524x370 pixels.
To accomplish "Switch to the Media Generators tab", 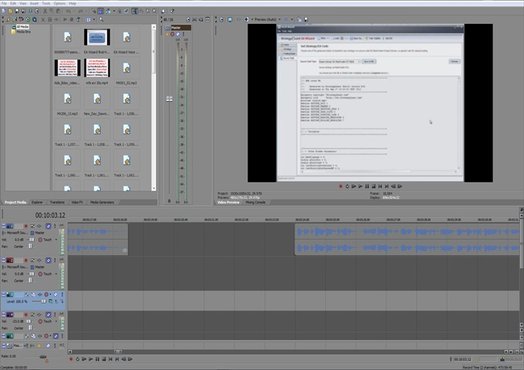I will (x=102, y=202).
